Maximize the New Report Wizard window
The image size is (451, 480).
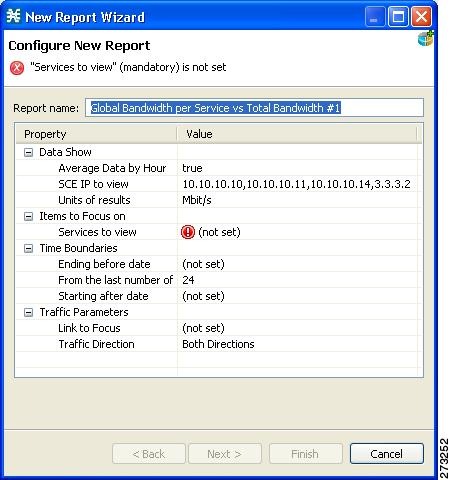point(398,16)
